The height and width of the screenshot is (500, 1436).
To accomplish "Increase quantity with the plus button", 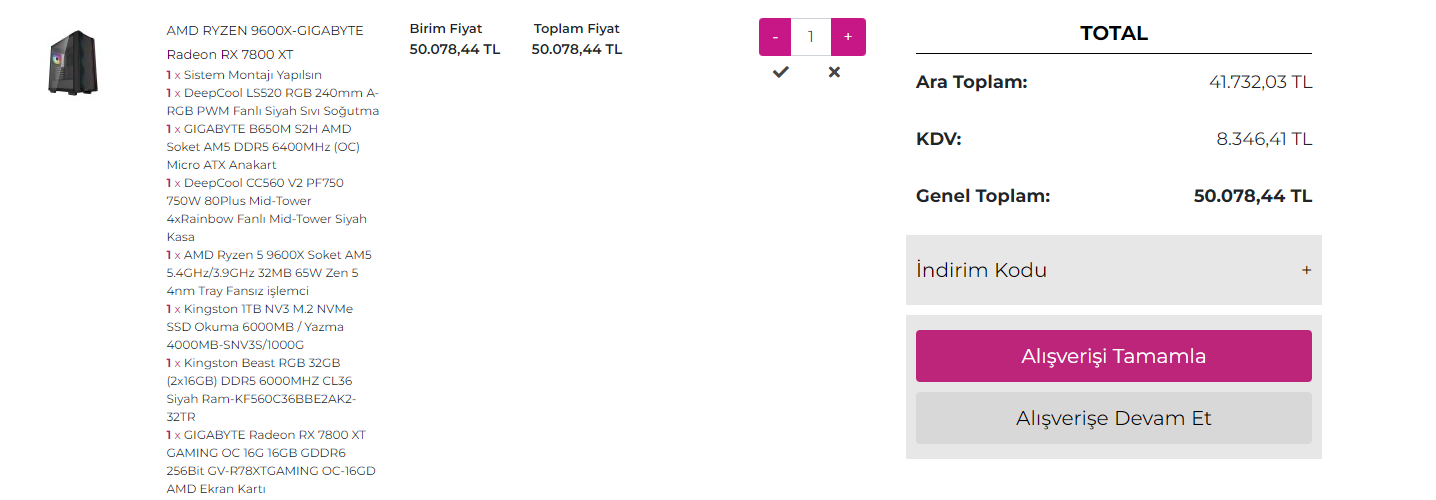I will click(x=848, y=37).
